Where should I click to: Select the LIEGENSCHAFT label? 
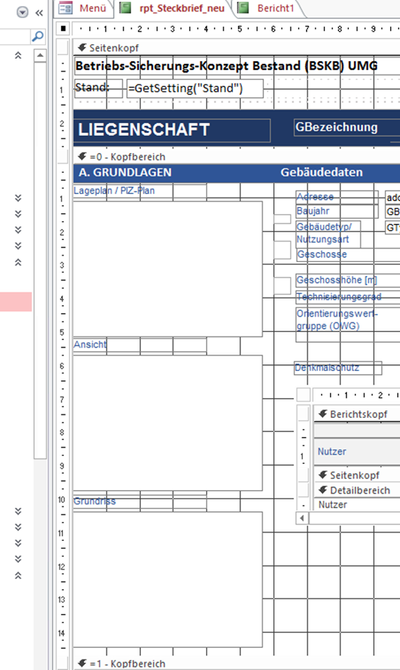pyautogui.click(x=173, y=130)
